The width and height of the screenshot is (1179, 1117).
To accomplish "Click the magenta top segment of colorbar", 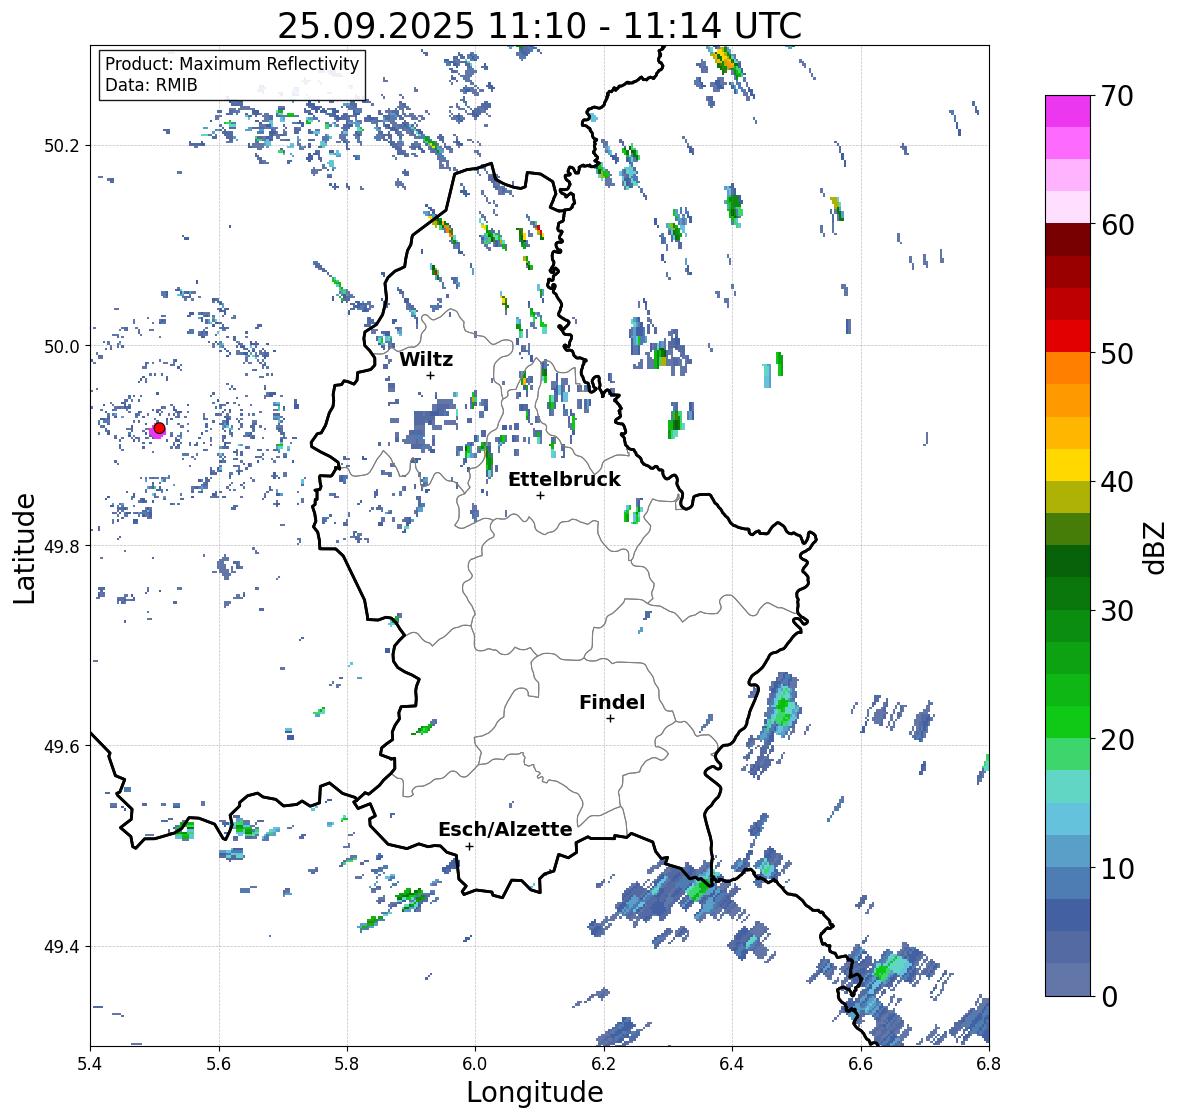I will tap(1068, 112).
